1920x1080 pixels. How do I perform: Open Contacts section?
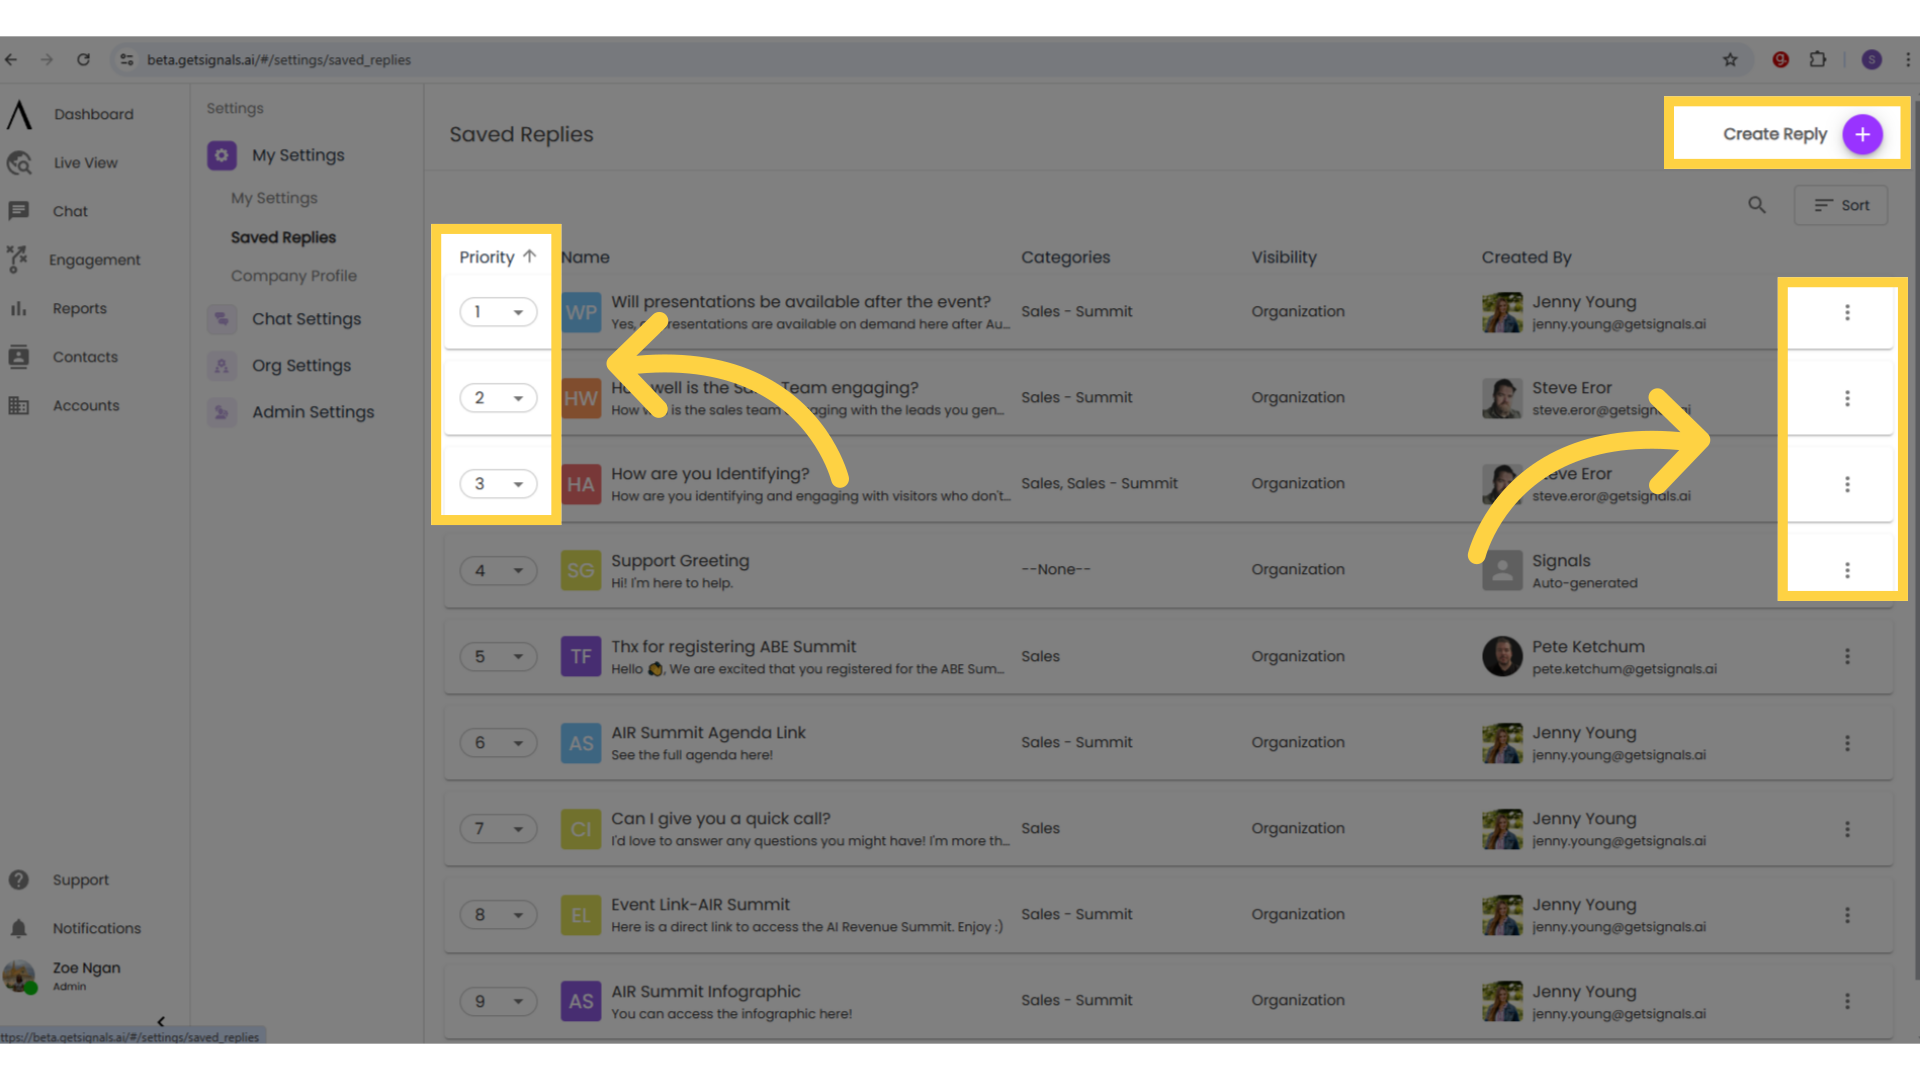pyautogui.click(x=83, y=356)
